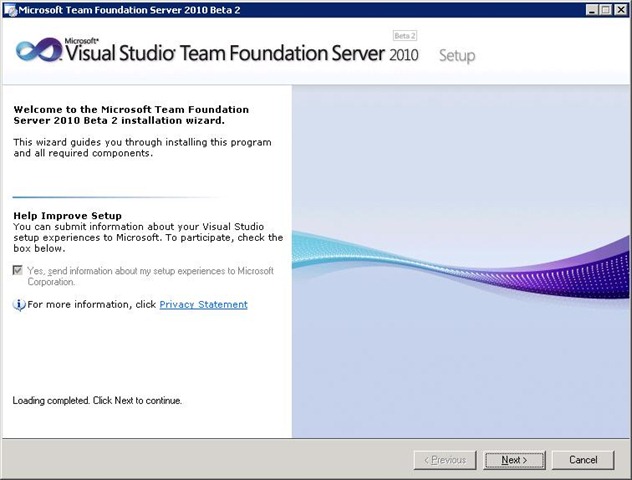The image size is (632, 480).
Task: Minimize the setup wizard window
Action: coord(591,10)
